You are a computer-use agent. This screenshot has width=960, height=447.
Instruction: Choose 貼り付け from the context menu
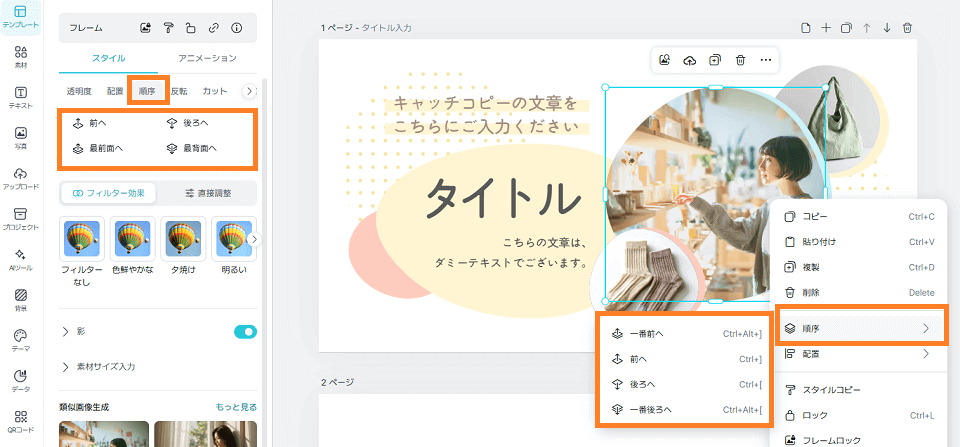[x=860, y=242]
